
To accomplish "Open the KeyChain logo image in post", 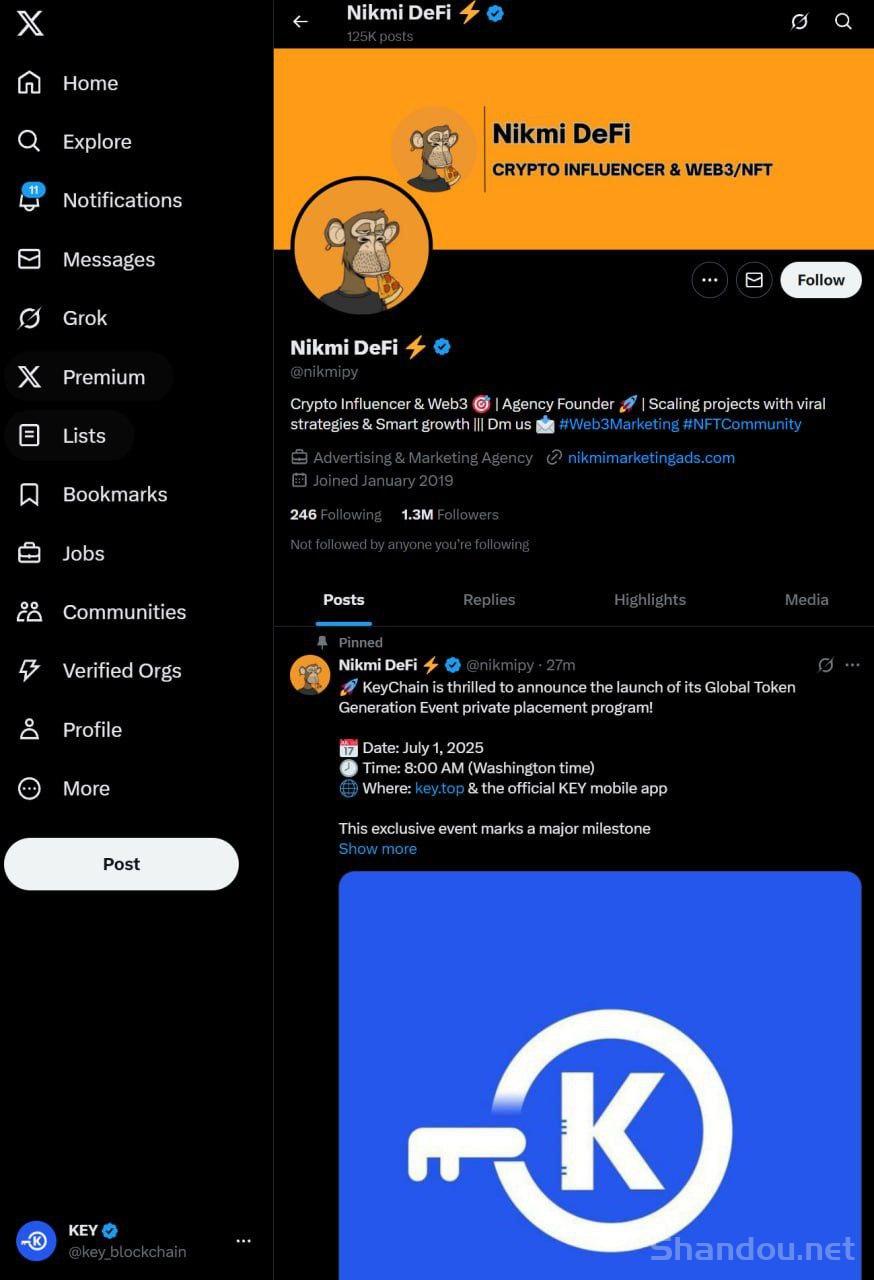I will click(x=600, y=1075).
